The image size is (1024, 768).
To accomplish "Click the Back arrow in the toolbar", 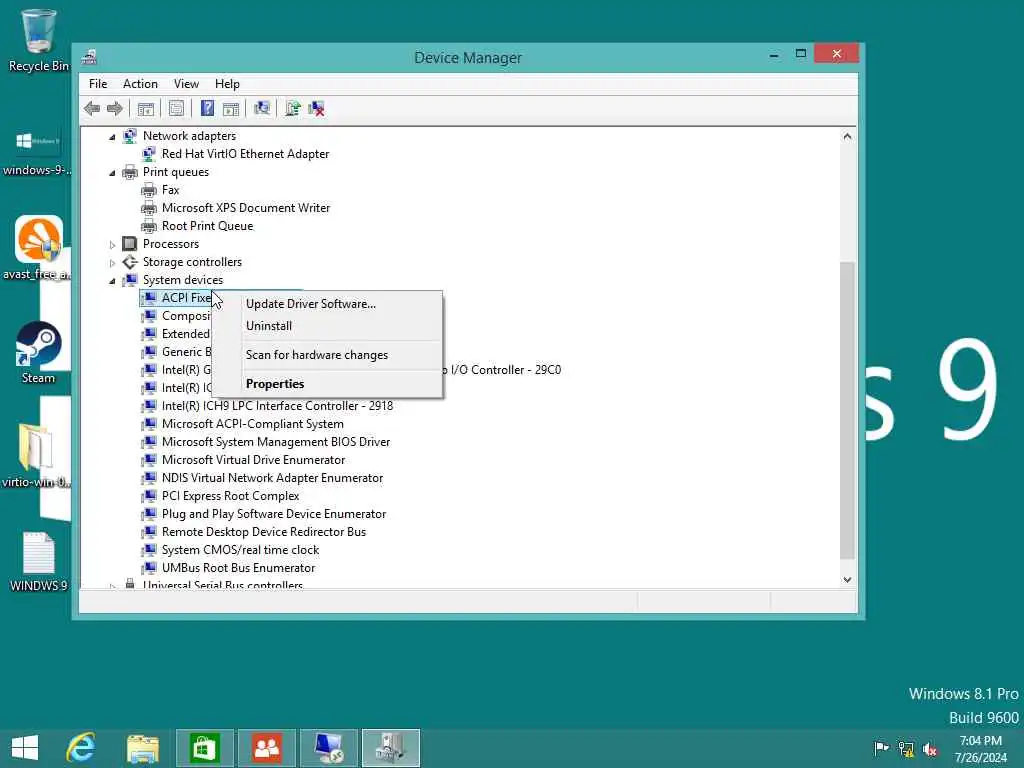I will pos(92,108).
